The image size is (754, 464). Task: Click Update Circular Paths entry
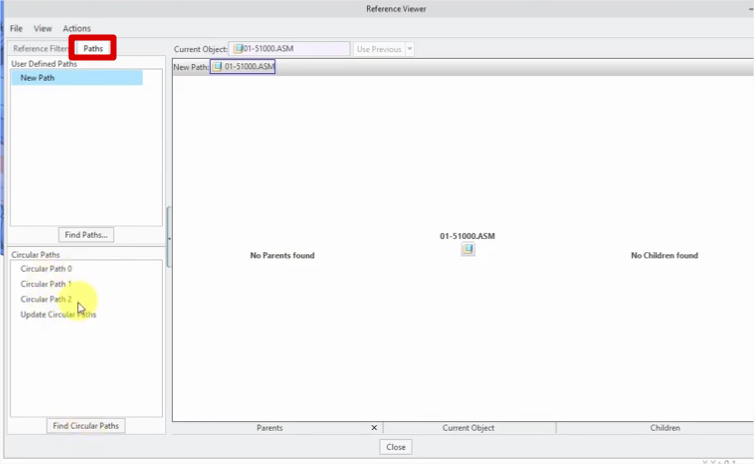[58, 315]
